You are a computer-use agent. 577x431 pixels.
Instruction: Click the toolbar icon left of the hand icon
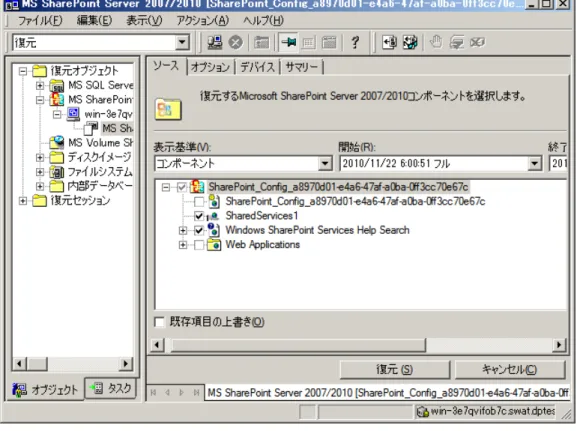pos(410,43)
